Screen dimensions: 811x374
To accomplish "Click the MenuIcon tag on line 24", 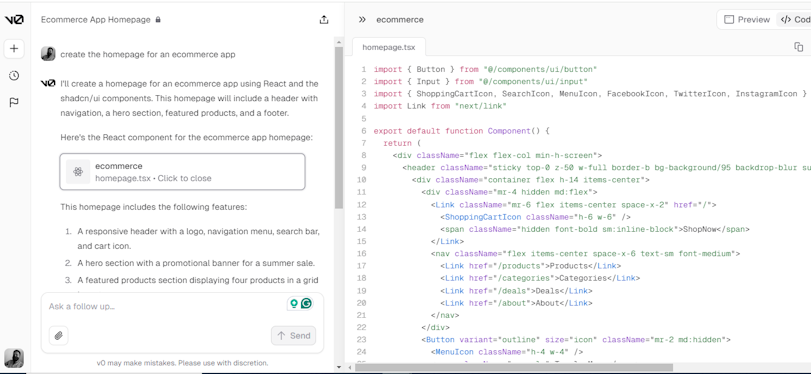I will point(507,352).
